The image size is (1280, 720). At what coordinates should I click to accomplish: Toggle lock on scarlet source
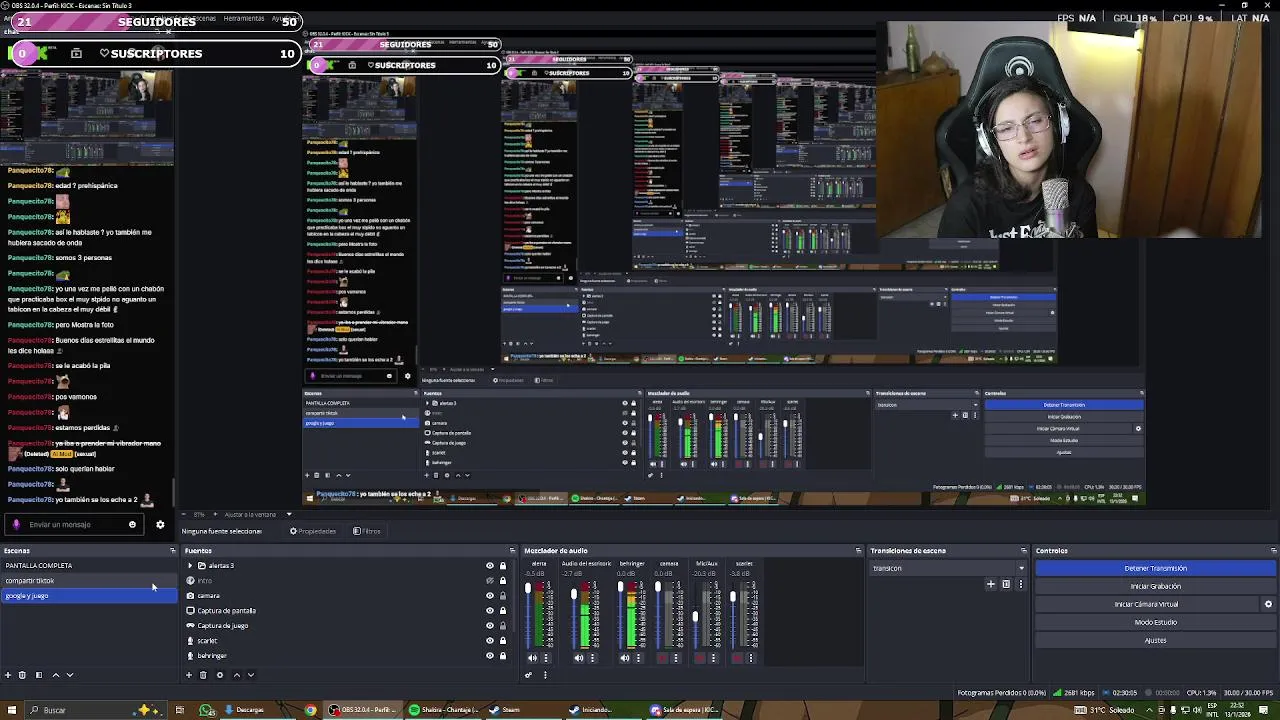click(x=503, y=641)
